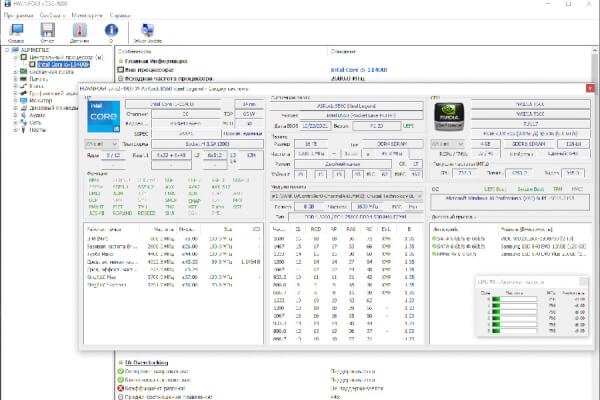The height and width of the screenshot is (400, 600).
Task: Open the GPU #0 selector dropdown
Action: coord(448,144)
